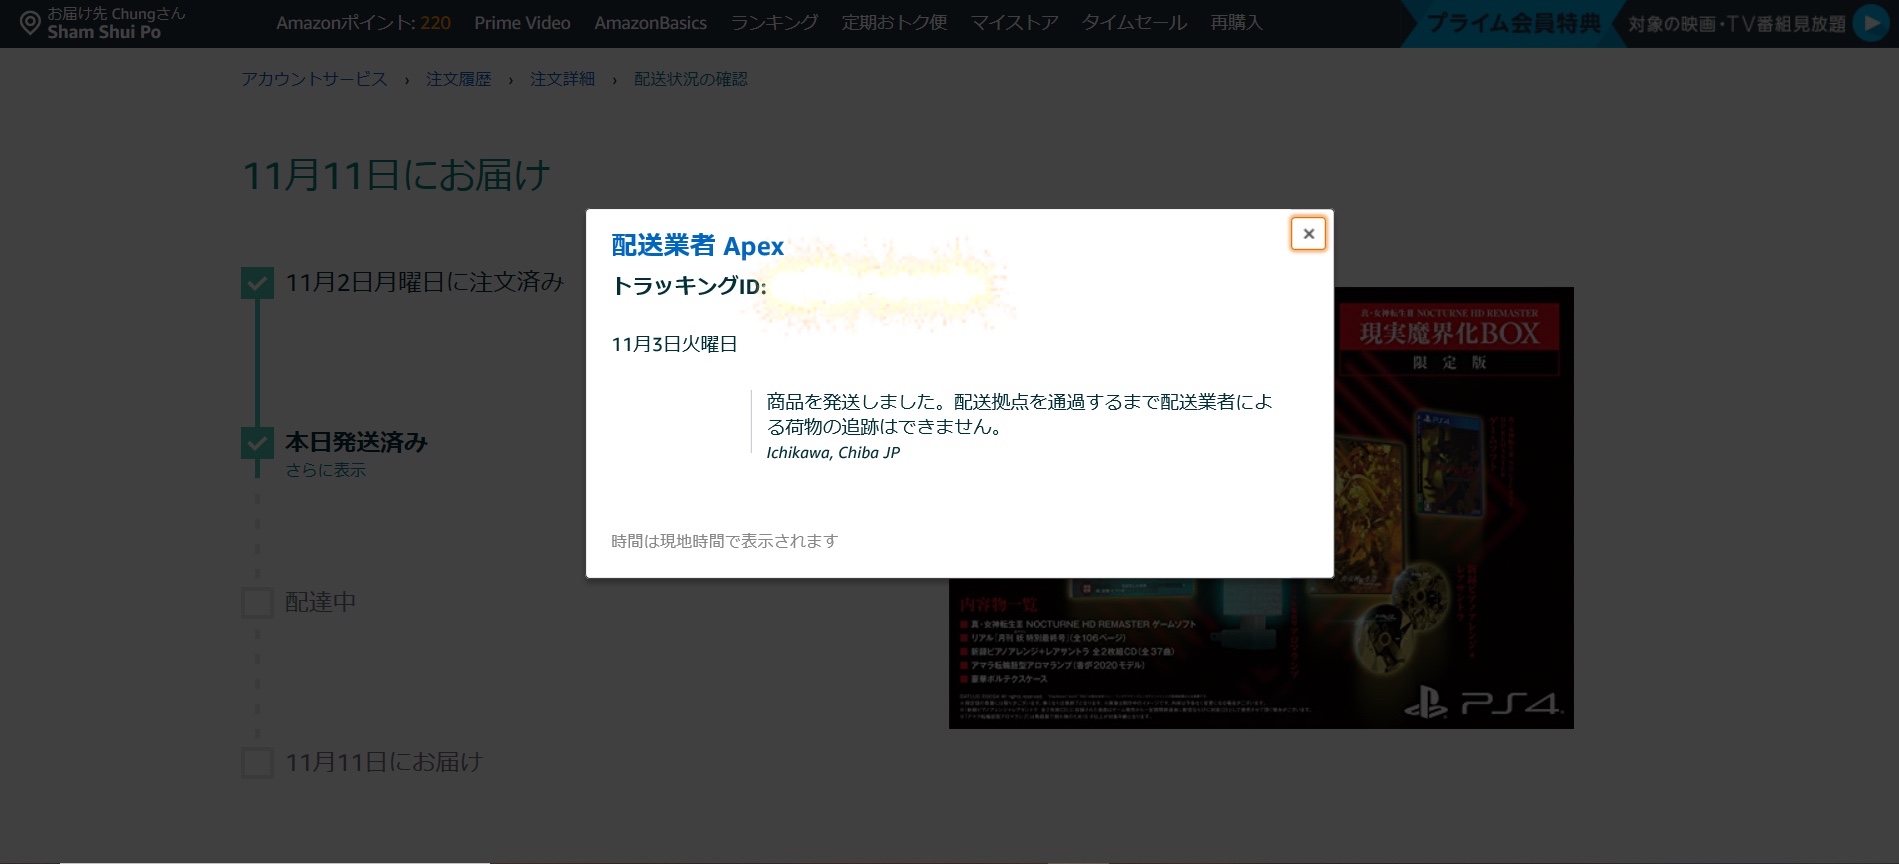Click the delivery location pin icon

[x=30, y=23]
